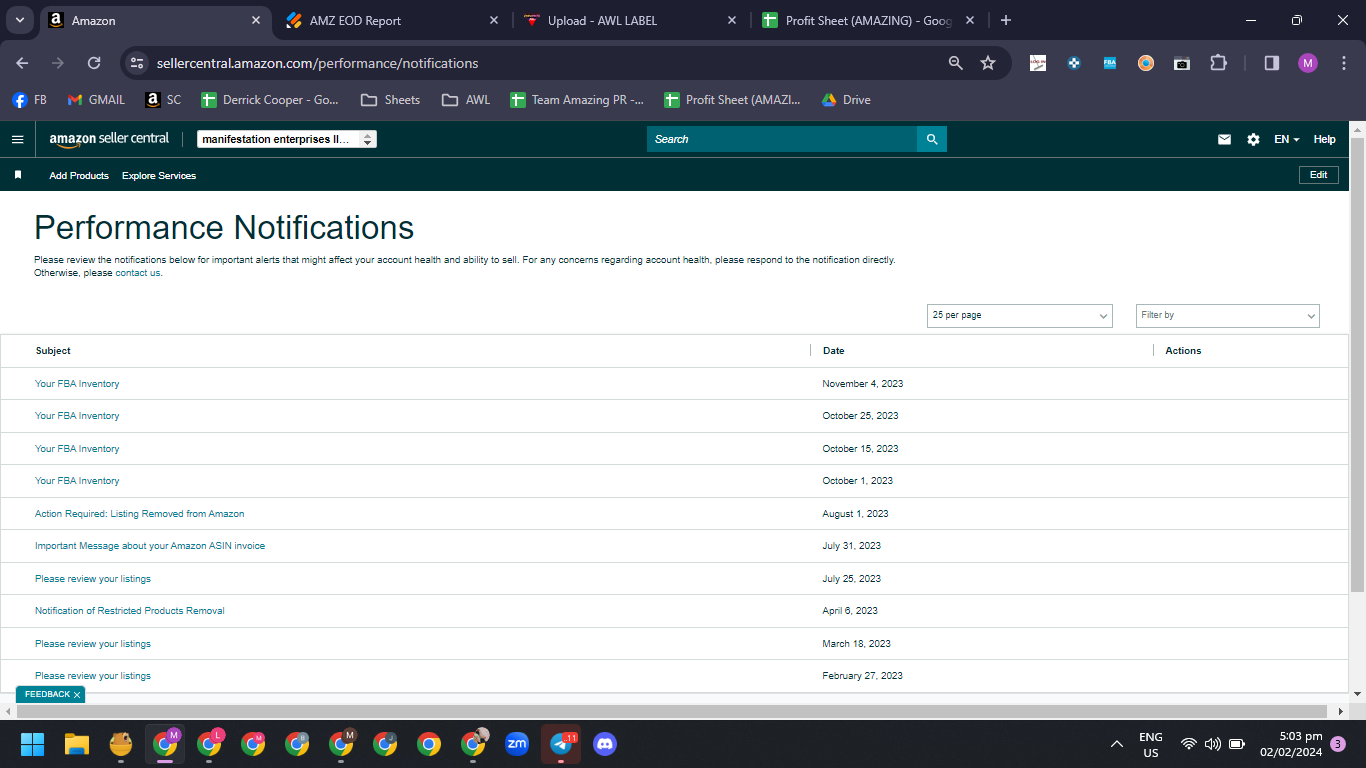The width and height of the screenshot is (1366, 768).
Task: Close the AMZ EOD Report tab
Action: [x=494, y=20]
